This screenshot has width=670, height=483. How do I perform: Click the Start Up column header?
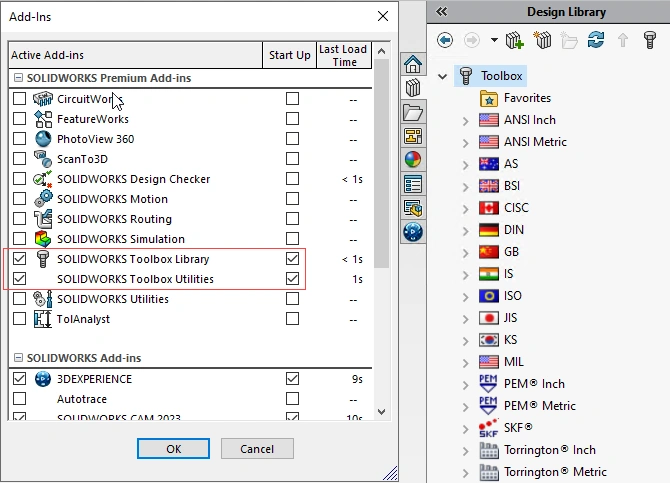coord(290,55)
